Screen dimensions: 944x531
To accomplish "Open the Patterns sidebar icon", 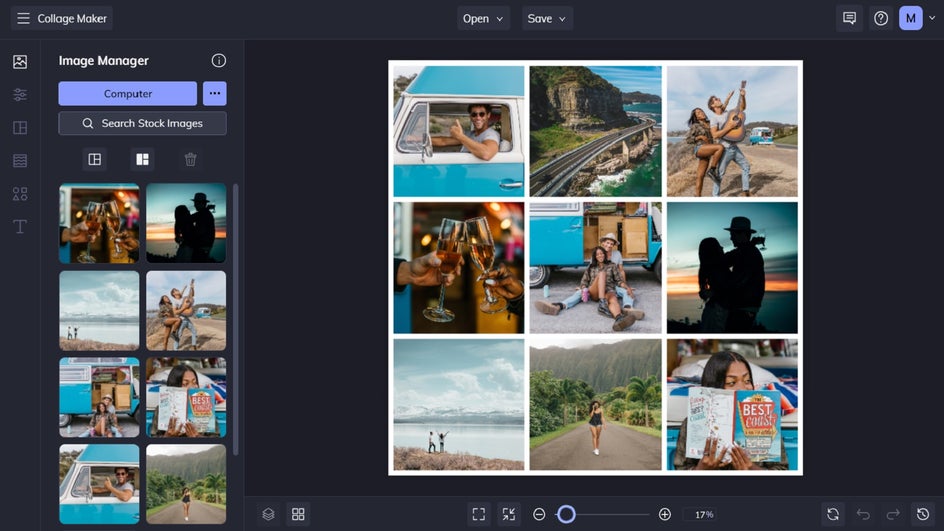I will pos(20,161).
